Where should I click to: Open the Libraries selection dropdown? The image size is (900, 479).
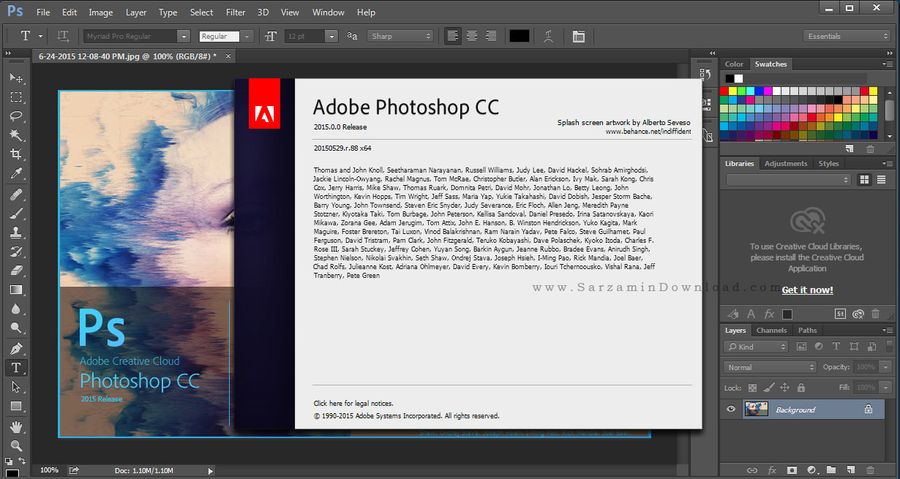coord(788,180)
